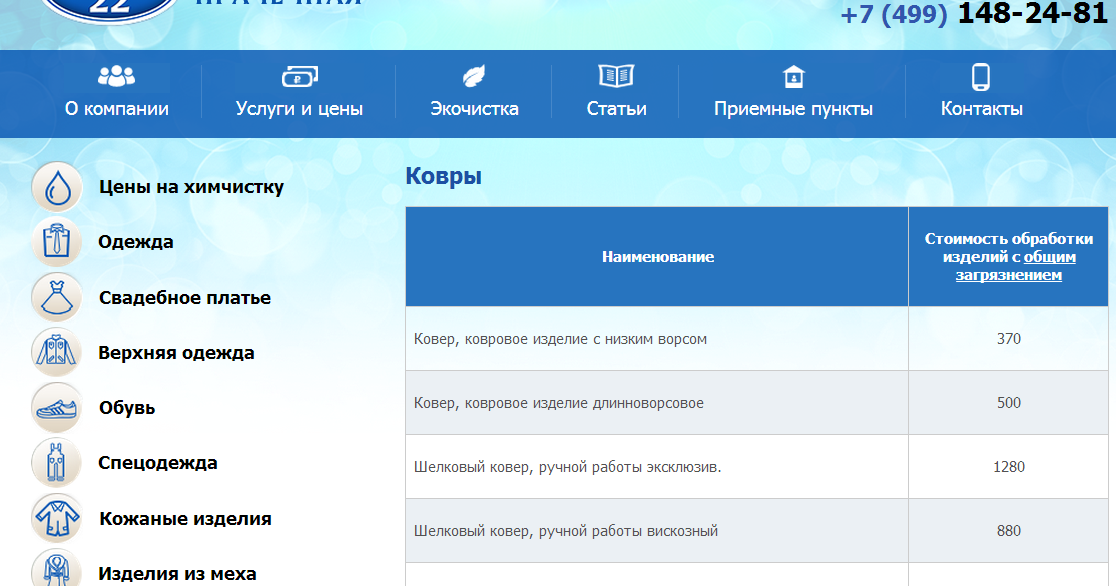This screenshot has height=586, width=1116.
Task: Click the shirt and tie icon for Одежда
Action: click(x=57, y=242)
